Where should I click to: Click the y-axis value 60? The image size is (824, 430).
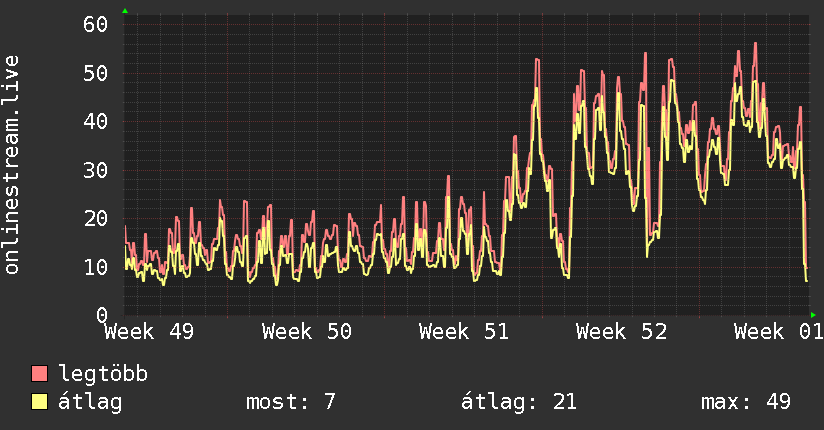[x=96, y=24]
